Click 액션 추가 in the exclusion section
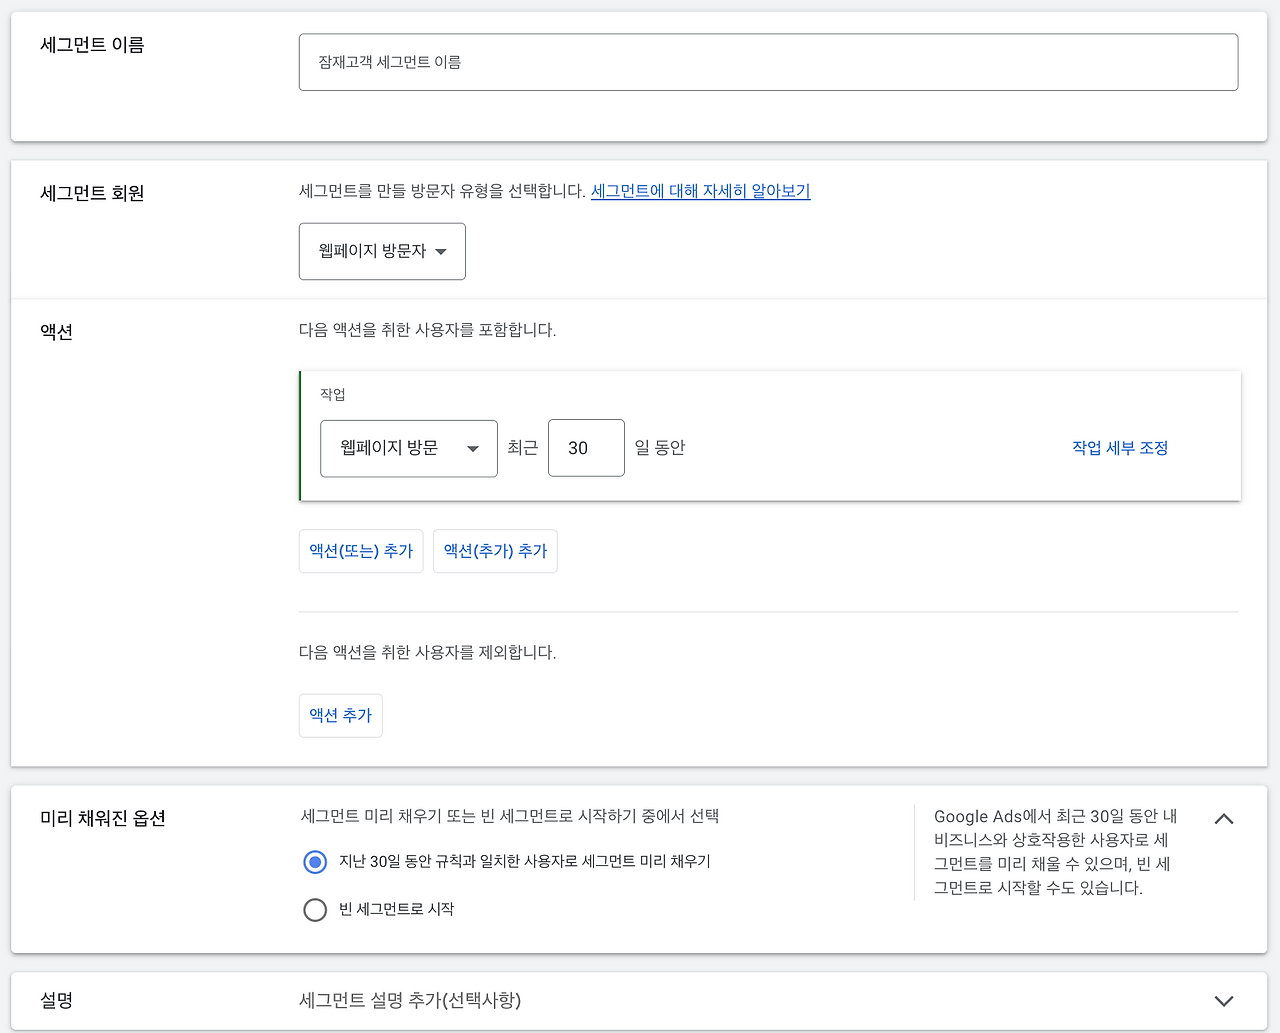 click(340, 715)
